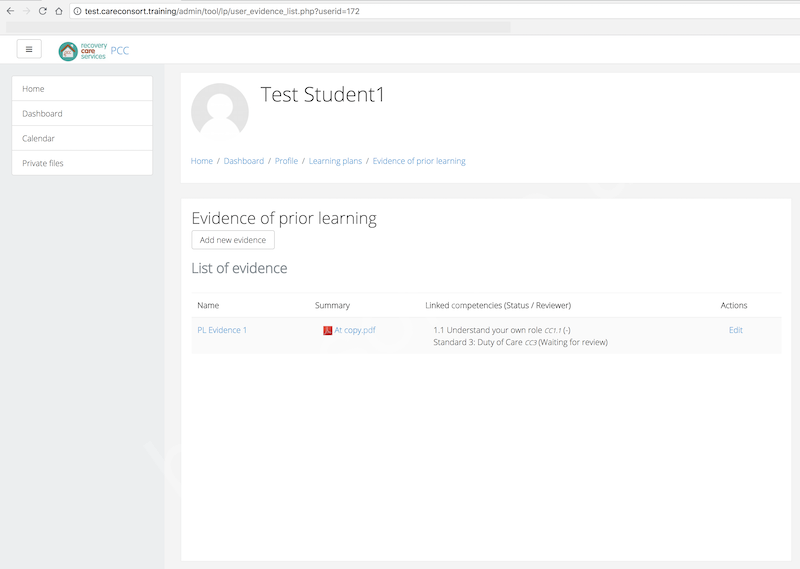Viewport: 800px width, 569px height.
Task: Click the browser back arrow
Action: [x=10, y=11]
